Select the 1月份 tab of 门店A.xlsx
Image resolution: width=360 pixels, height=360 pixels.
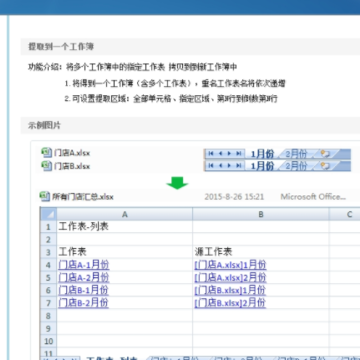coord(262,154)
